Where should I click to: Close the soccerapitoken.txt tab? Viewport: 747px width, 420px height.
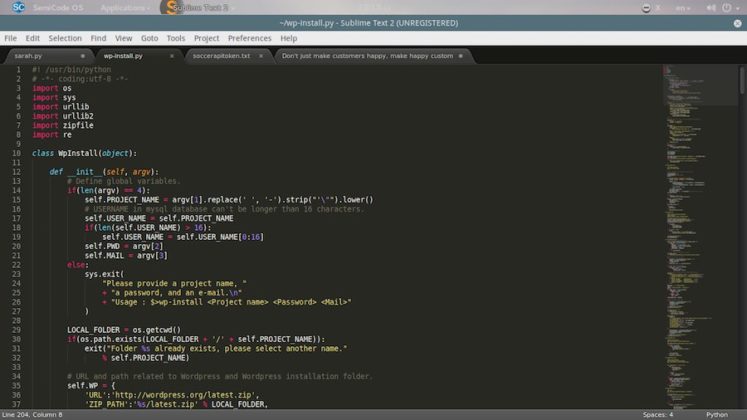pyautogui.click(x=261, y=56)
